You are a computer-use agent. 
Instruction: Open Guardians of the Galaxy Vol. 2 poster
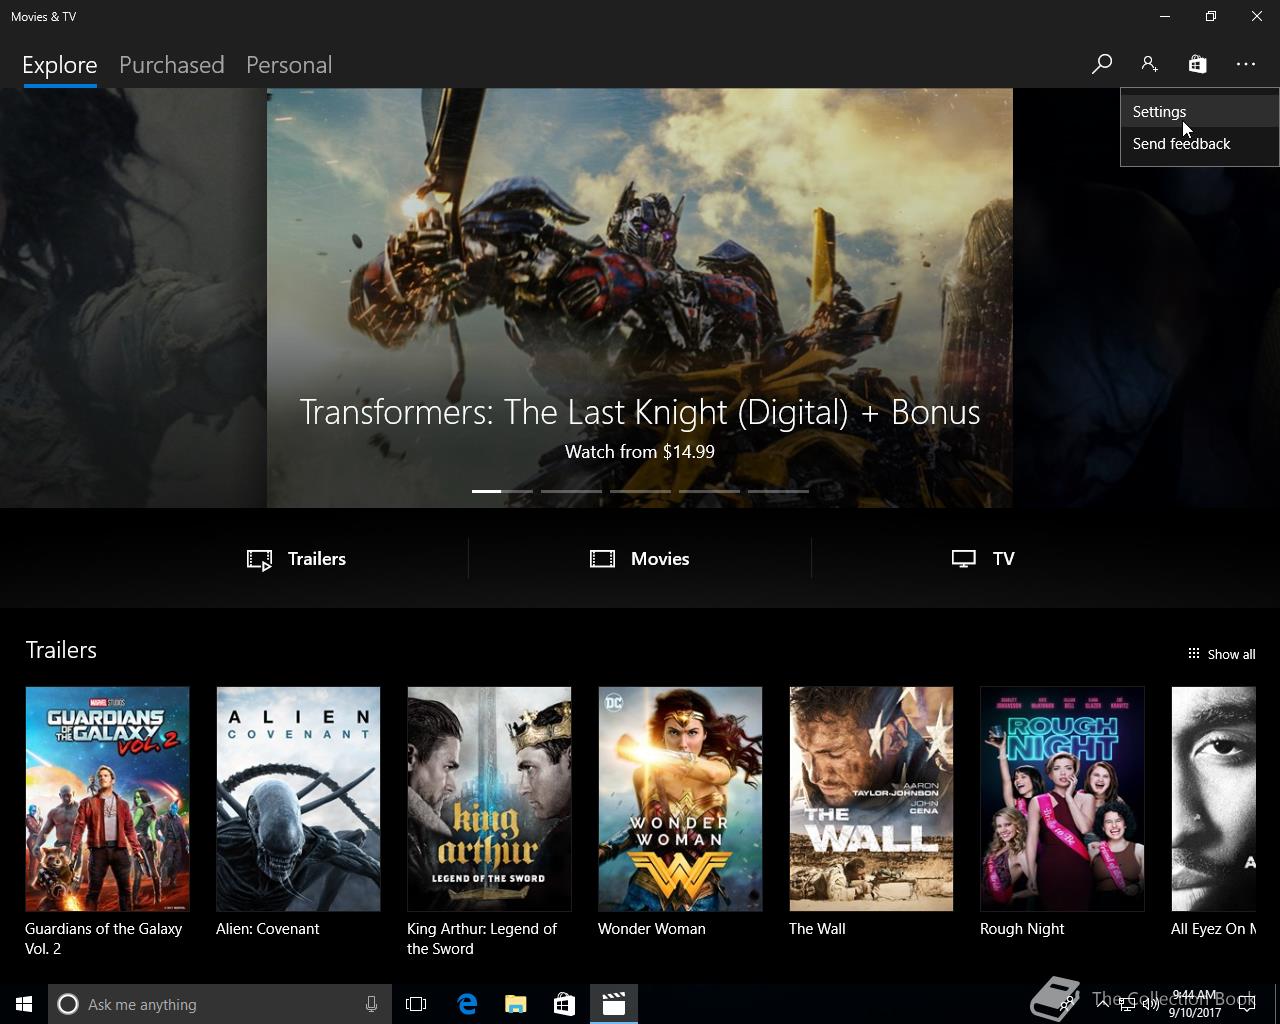107,799
